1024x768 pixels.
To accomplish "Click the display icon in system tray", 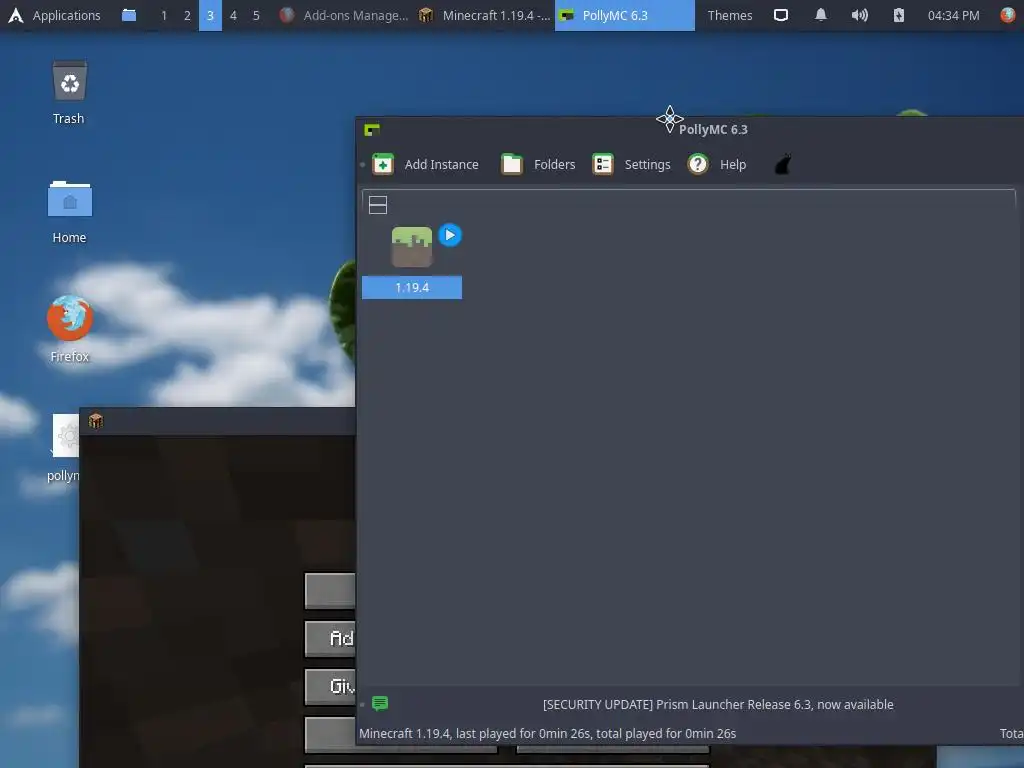I will tap(780, 15).
